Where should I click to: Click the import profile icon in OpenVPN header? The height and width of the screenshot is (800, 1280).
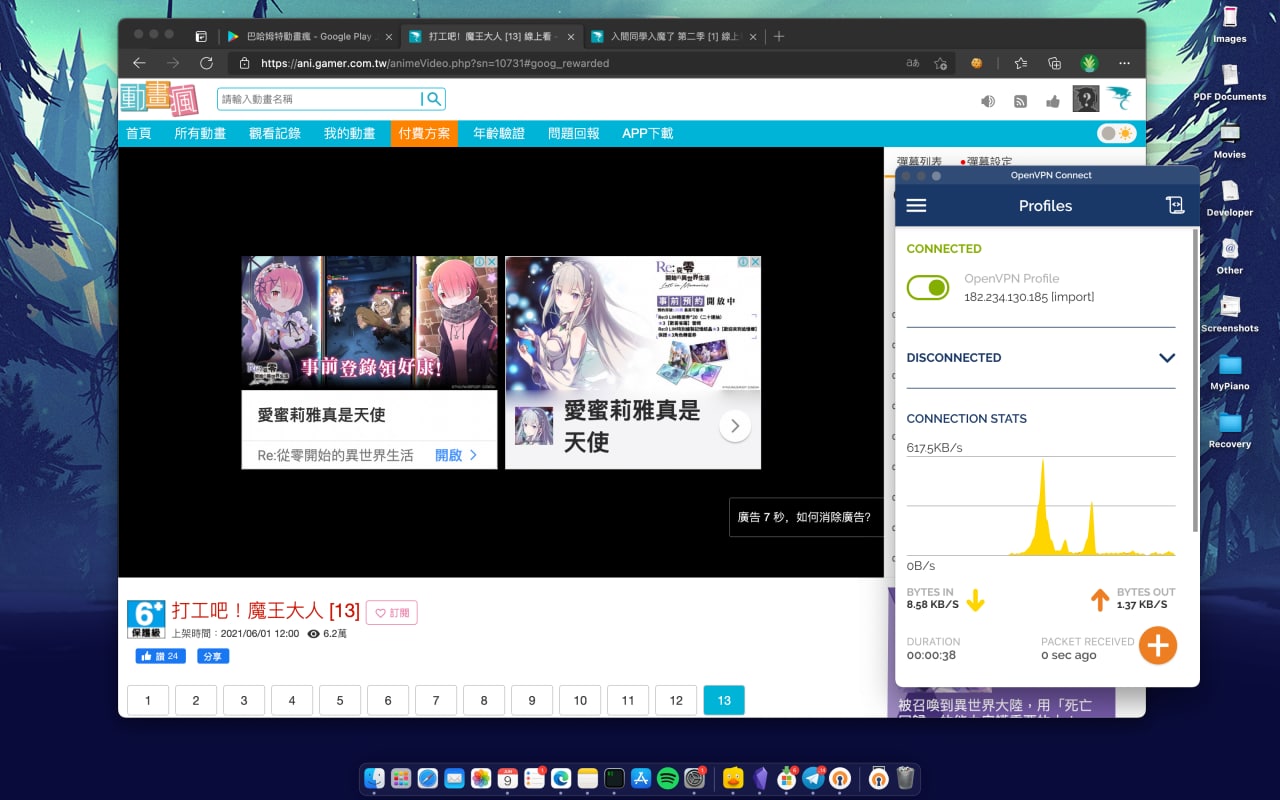[x=1175, y=205]
